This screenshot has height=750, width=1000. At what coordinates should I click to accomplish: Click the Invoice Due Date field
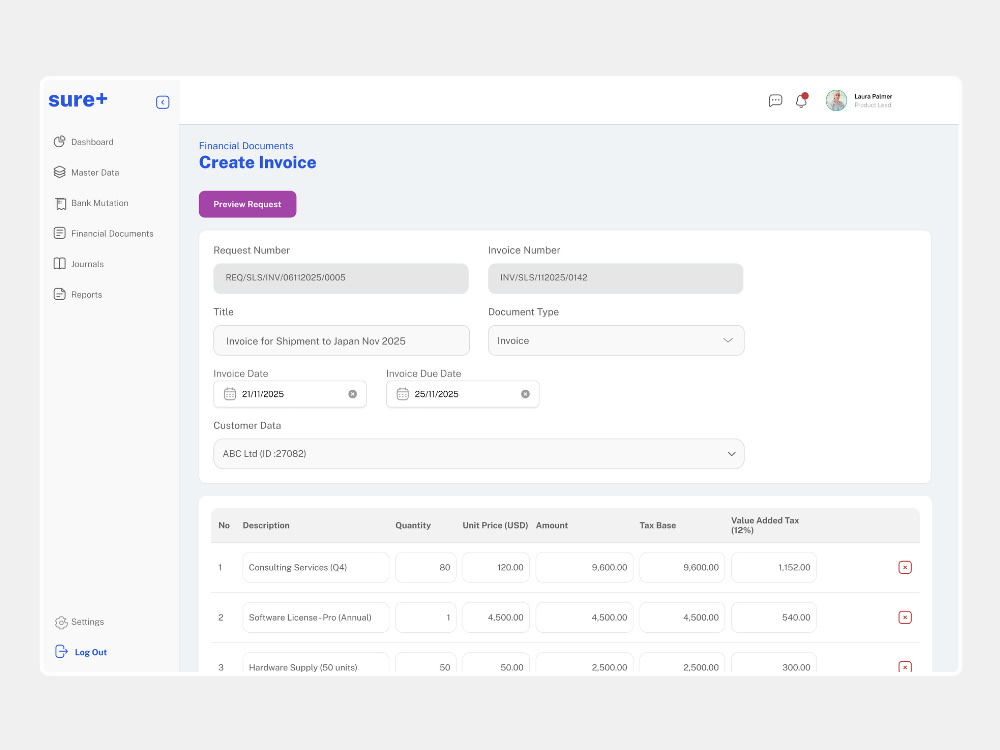click(462, 394)
